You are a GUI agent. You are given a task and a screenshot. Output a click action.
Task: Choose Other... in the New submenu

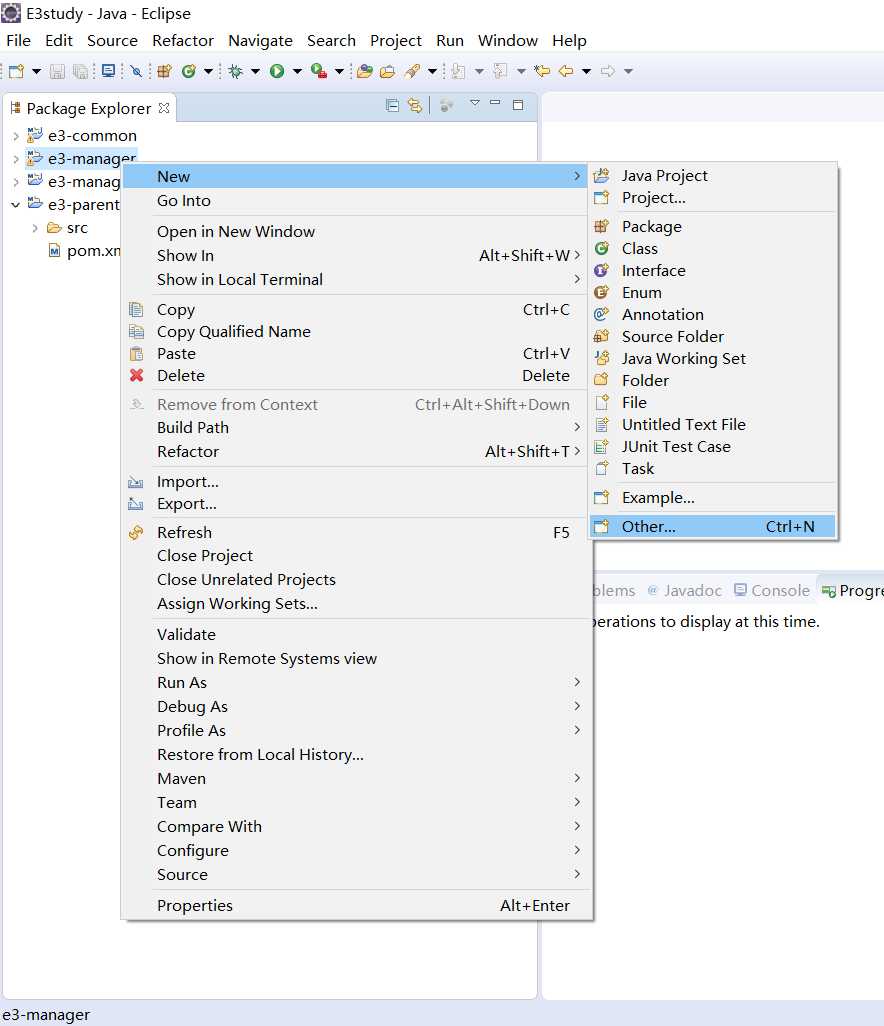coord(713,527)
